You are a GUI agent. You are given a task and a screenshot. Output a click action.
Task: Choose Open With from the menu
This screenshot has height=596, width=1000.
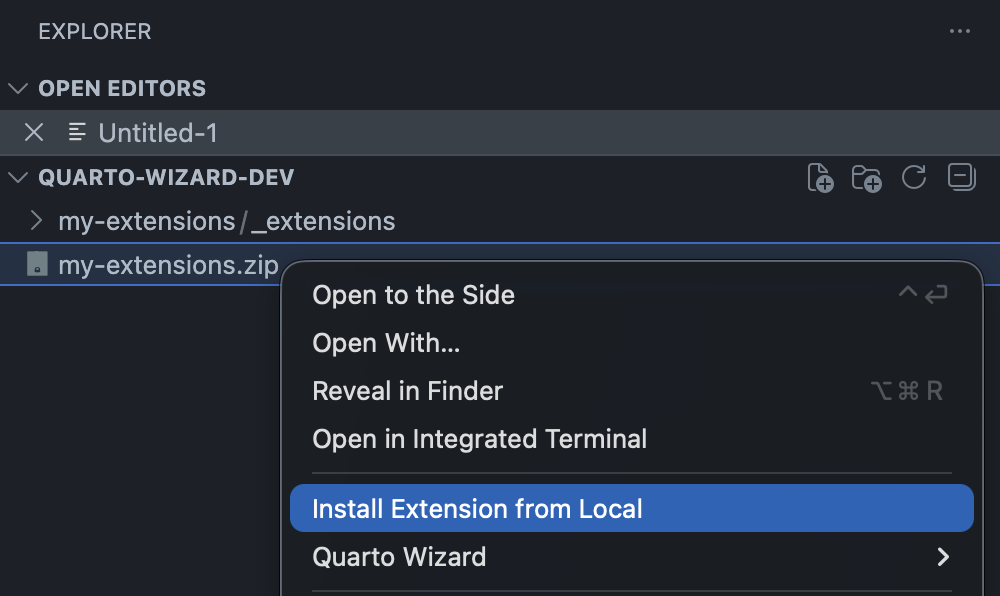pos(386,343)
